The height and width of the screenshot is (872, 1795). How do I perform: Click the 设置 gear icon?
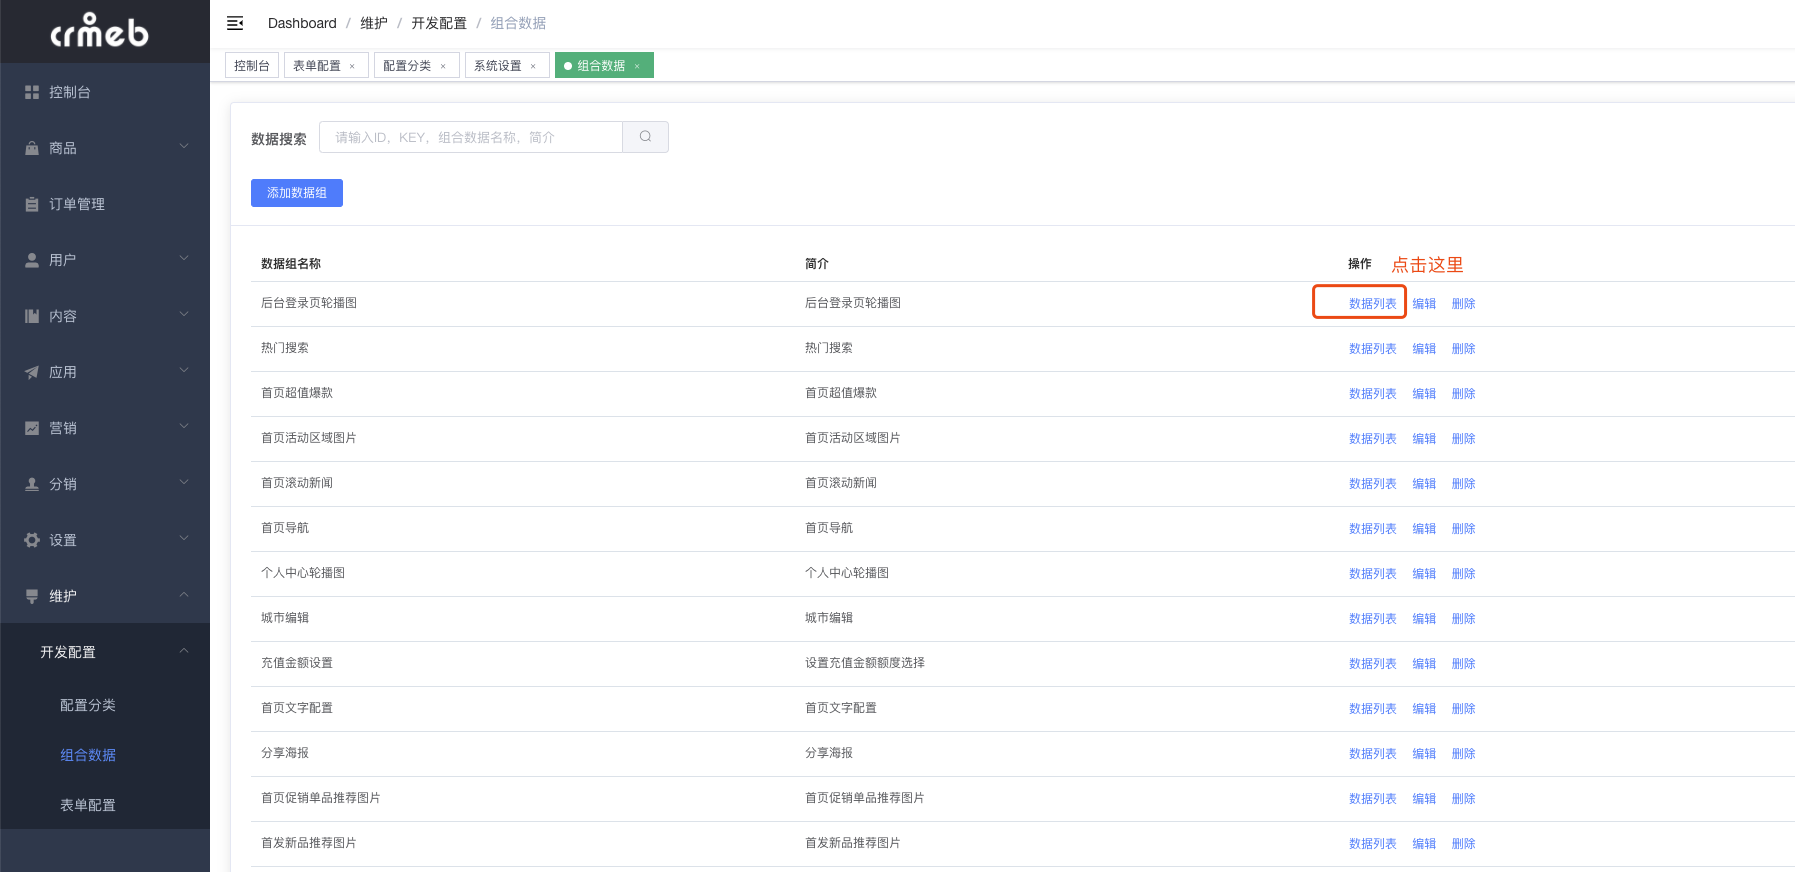pyautogui.click(x=32, y=540)
